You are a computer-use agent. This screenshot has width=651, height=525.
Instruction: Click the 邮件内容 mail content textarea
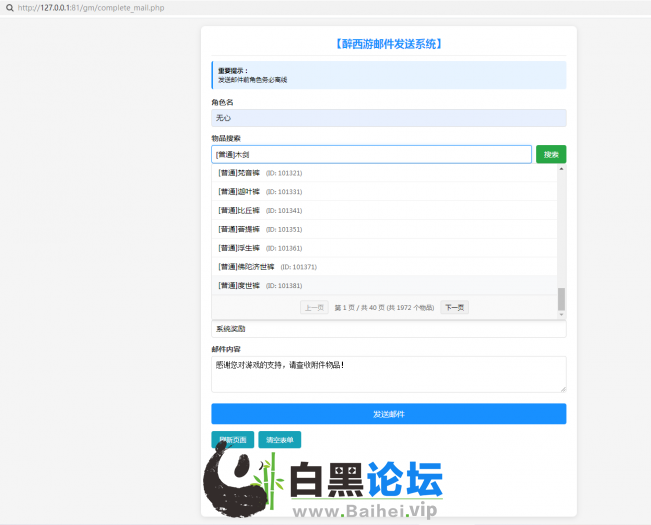(388, 373)
